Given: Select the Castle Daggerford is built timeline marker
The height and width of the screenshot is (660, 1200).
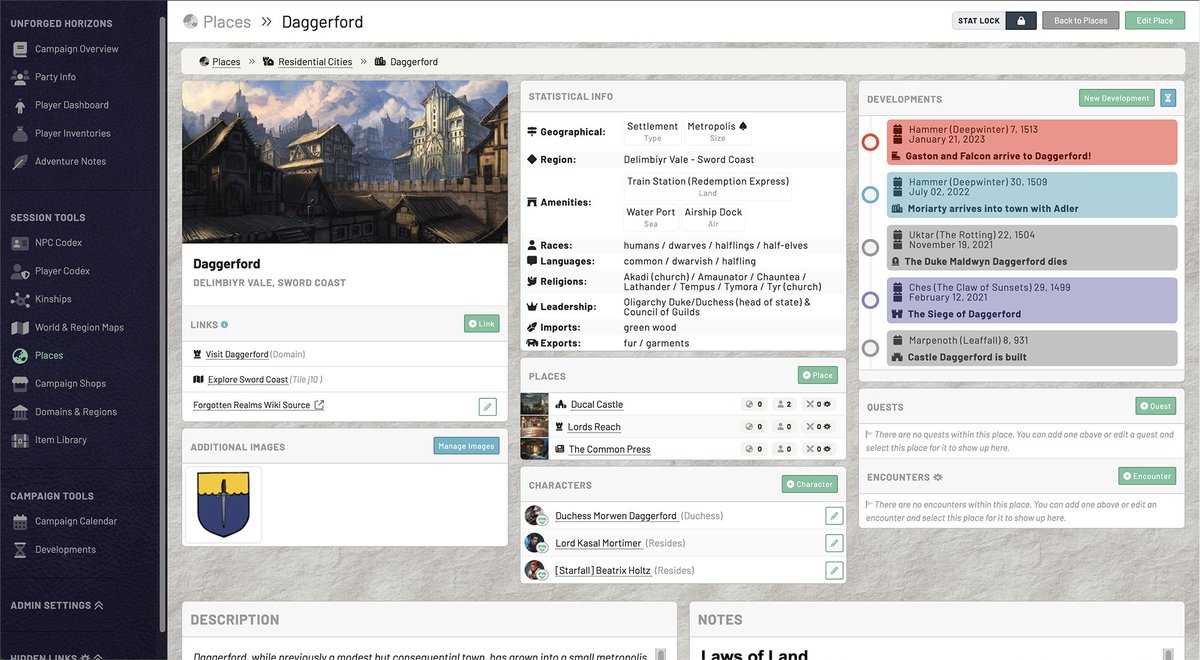Looking at the screenshot, I should (870, 348).
